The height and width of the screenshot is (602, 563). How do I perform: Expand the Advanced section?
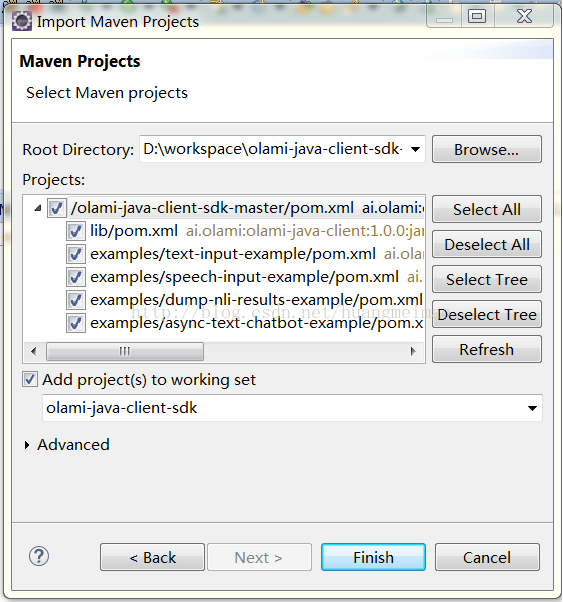pos(27,445)
